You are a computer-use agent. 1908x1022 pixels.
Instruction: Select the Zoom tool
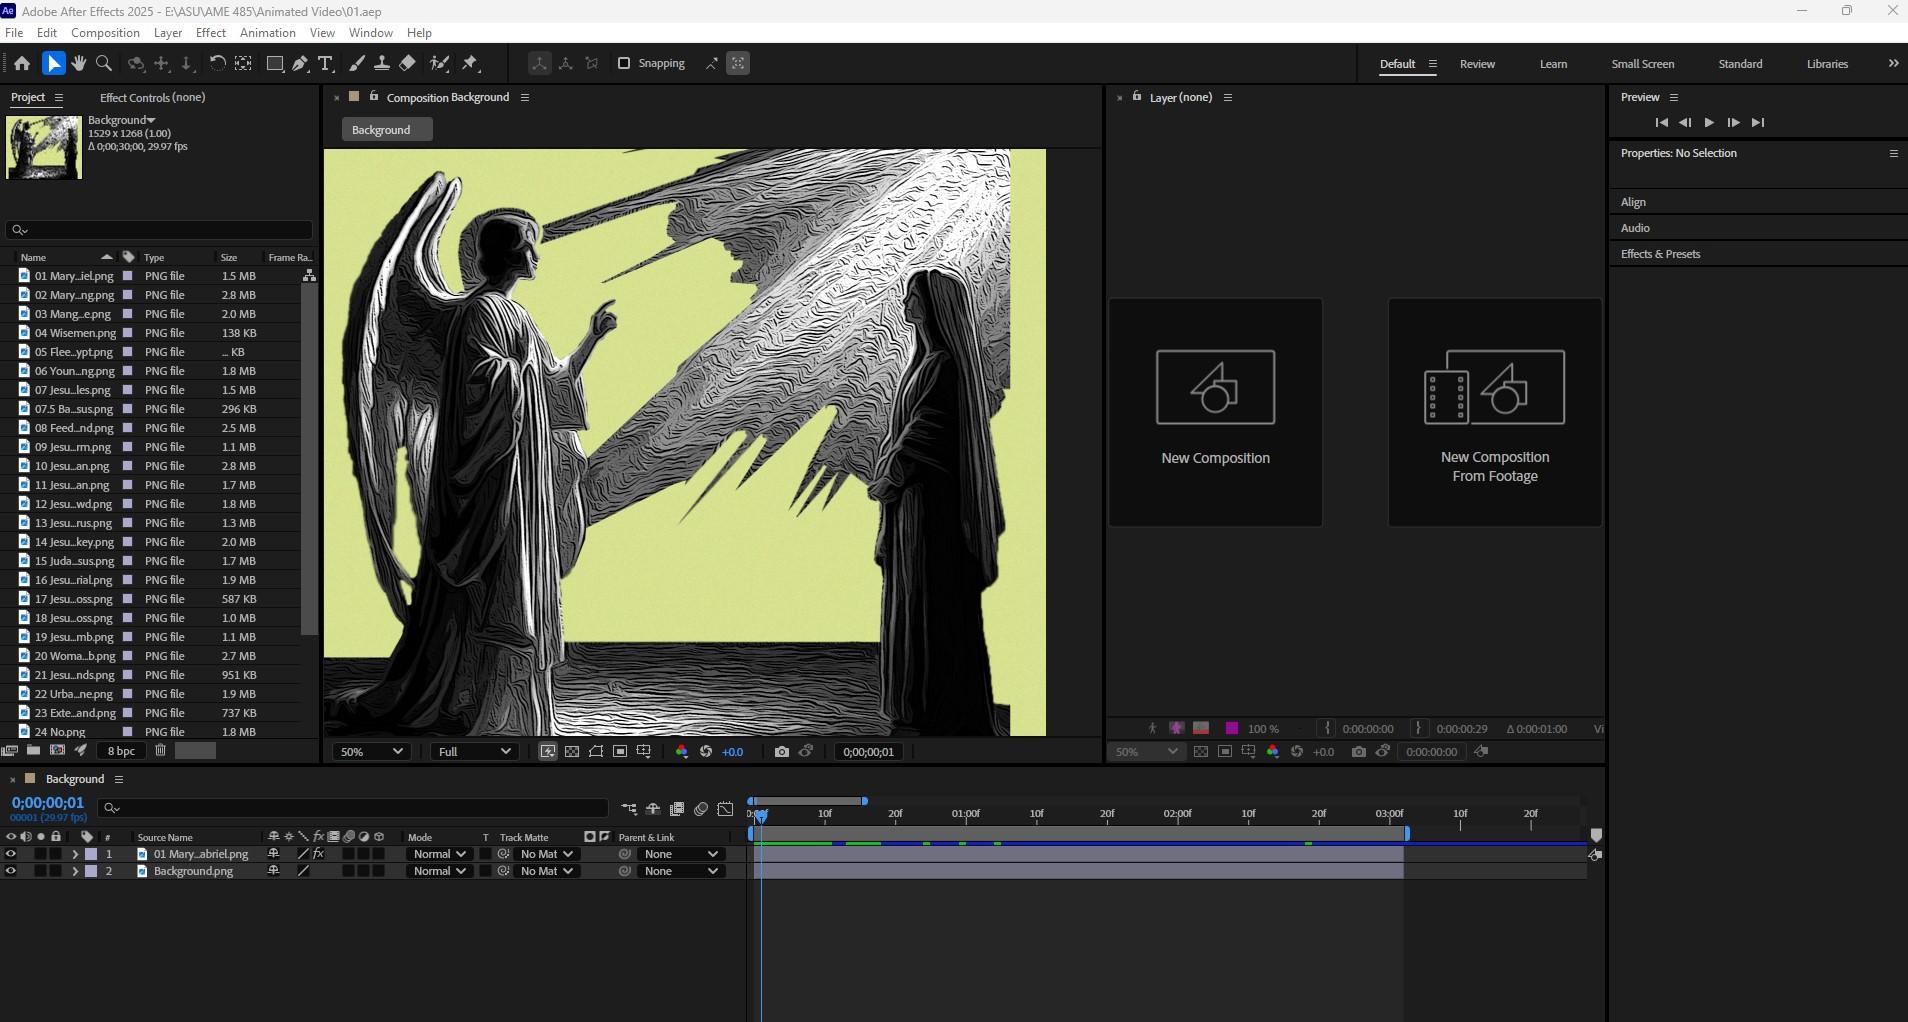tap(104, 63)
